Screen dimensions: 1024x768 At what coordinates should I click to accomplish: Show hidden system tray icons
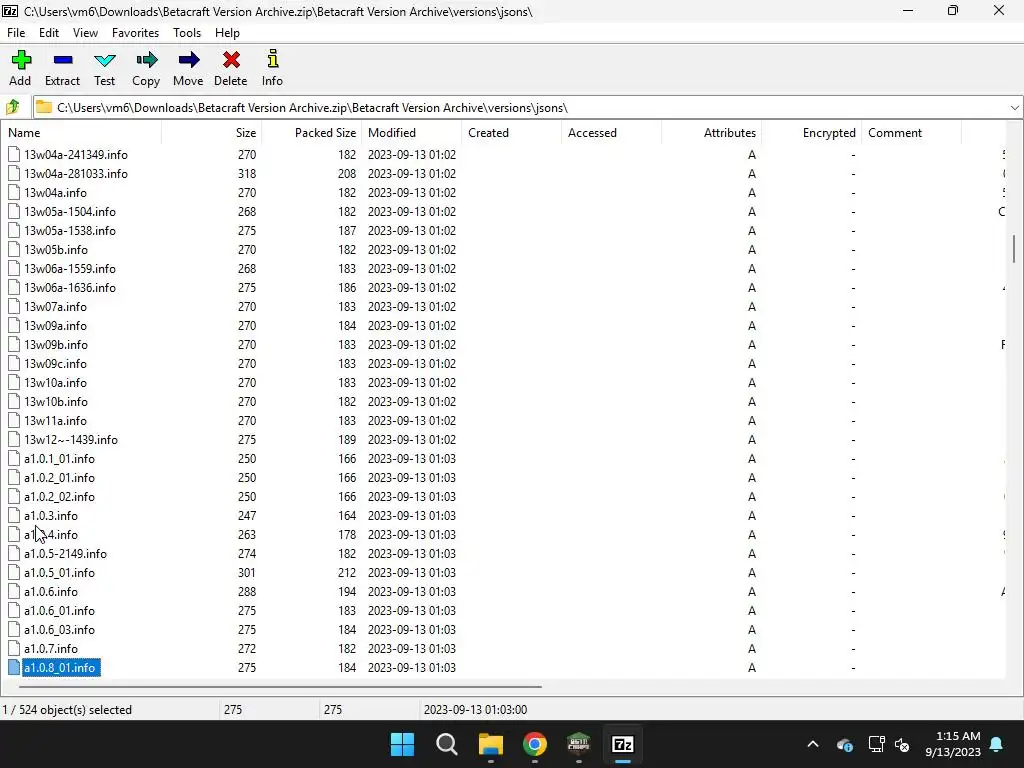[x=812, y=744]
